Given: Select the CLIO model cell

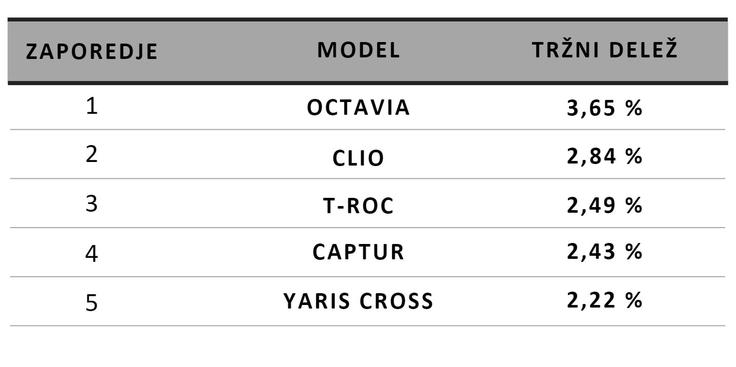Looking at the screenshot, I should (359, 159).
